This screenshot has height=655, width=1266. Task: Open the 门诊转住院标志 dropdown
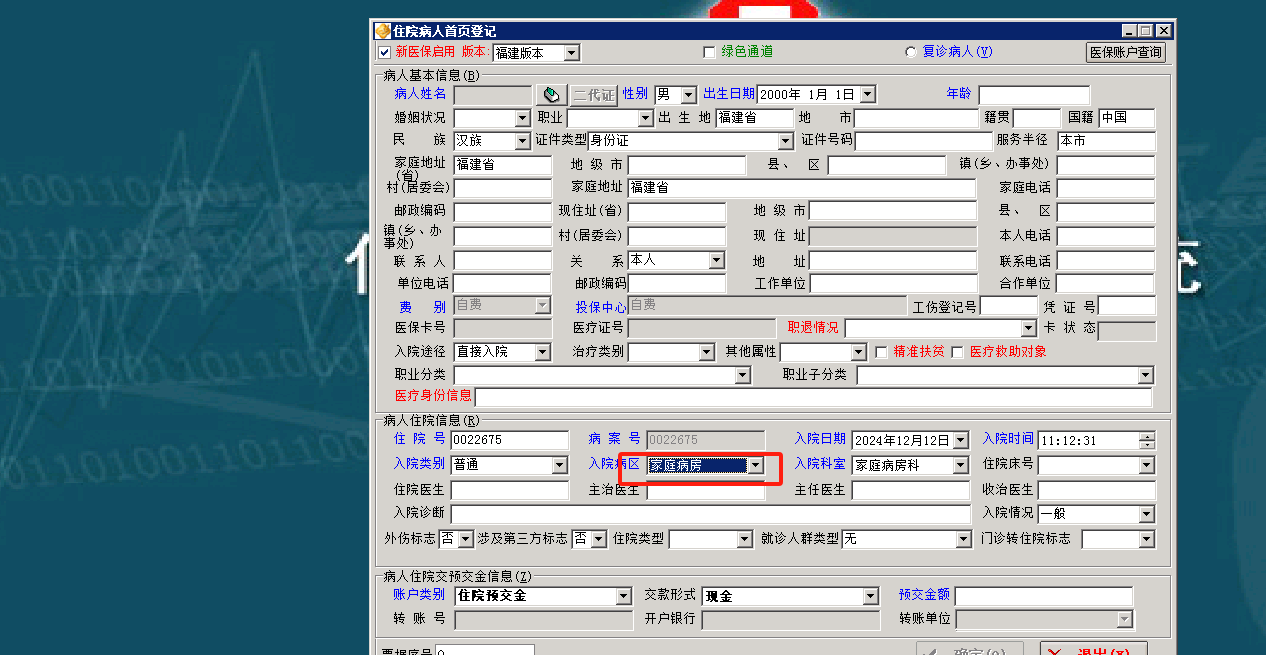click(1146, 539)
